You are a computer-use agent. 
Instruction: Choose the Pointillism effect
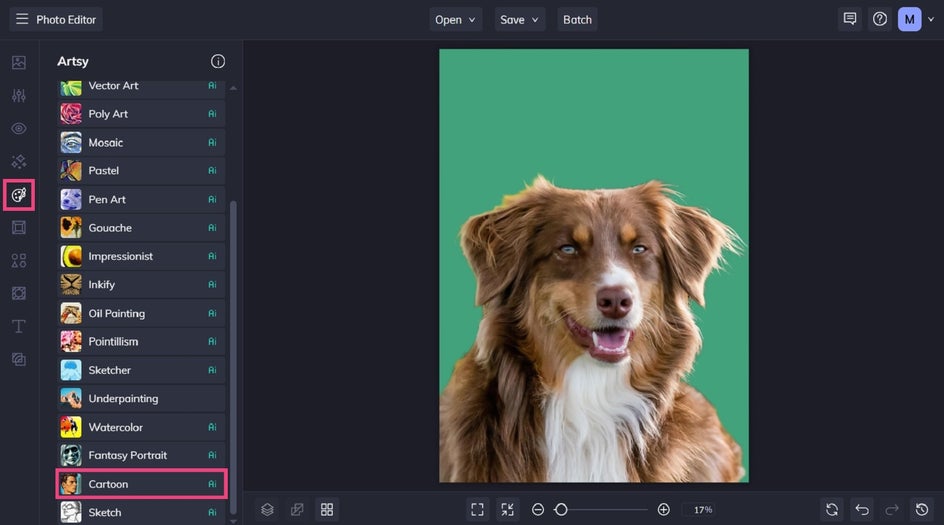pyautogui.click(x=141, y=342)
